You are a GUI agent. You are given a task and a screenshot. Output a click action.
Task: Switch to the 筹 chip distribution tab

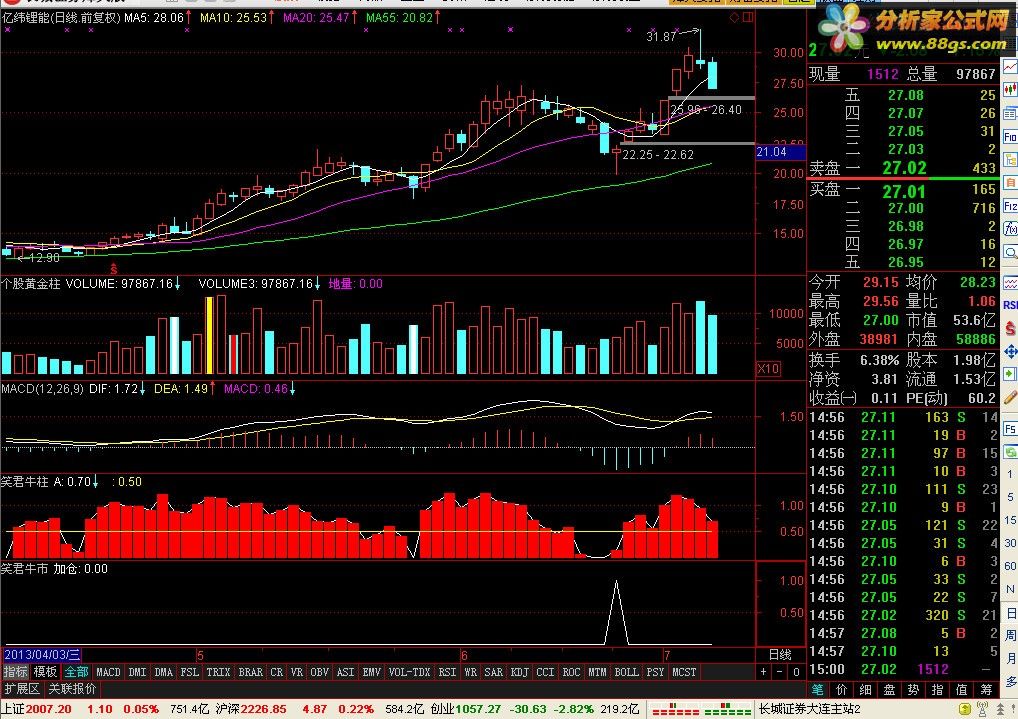click(986, 690)
